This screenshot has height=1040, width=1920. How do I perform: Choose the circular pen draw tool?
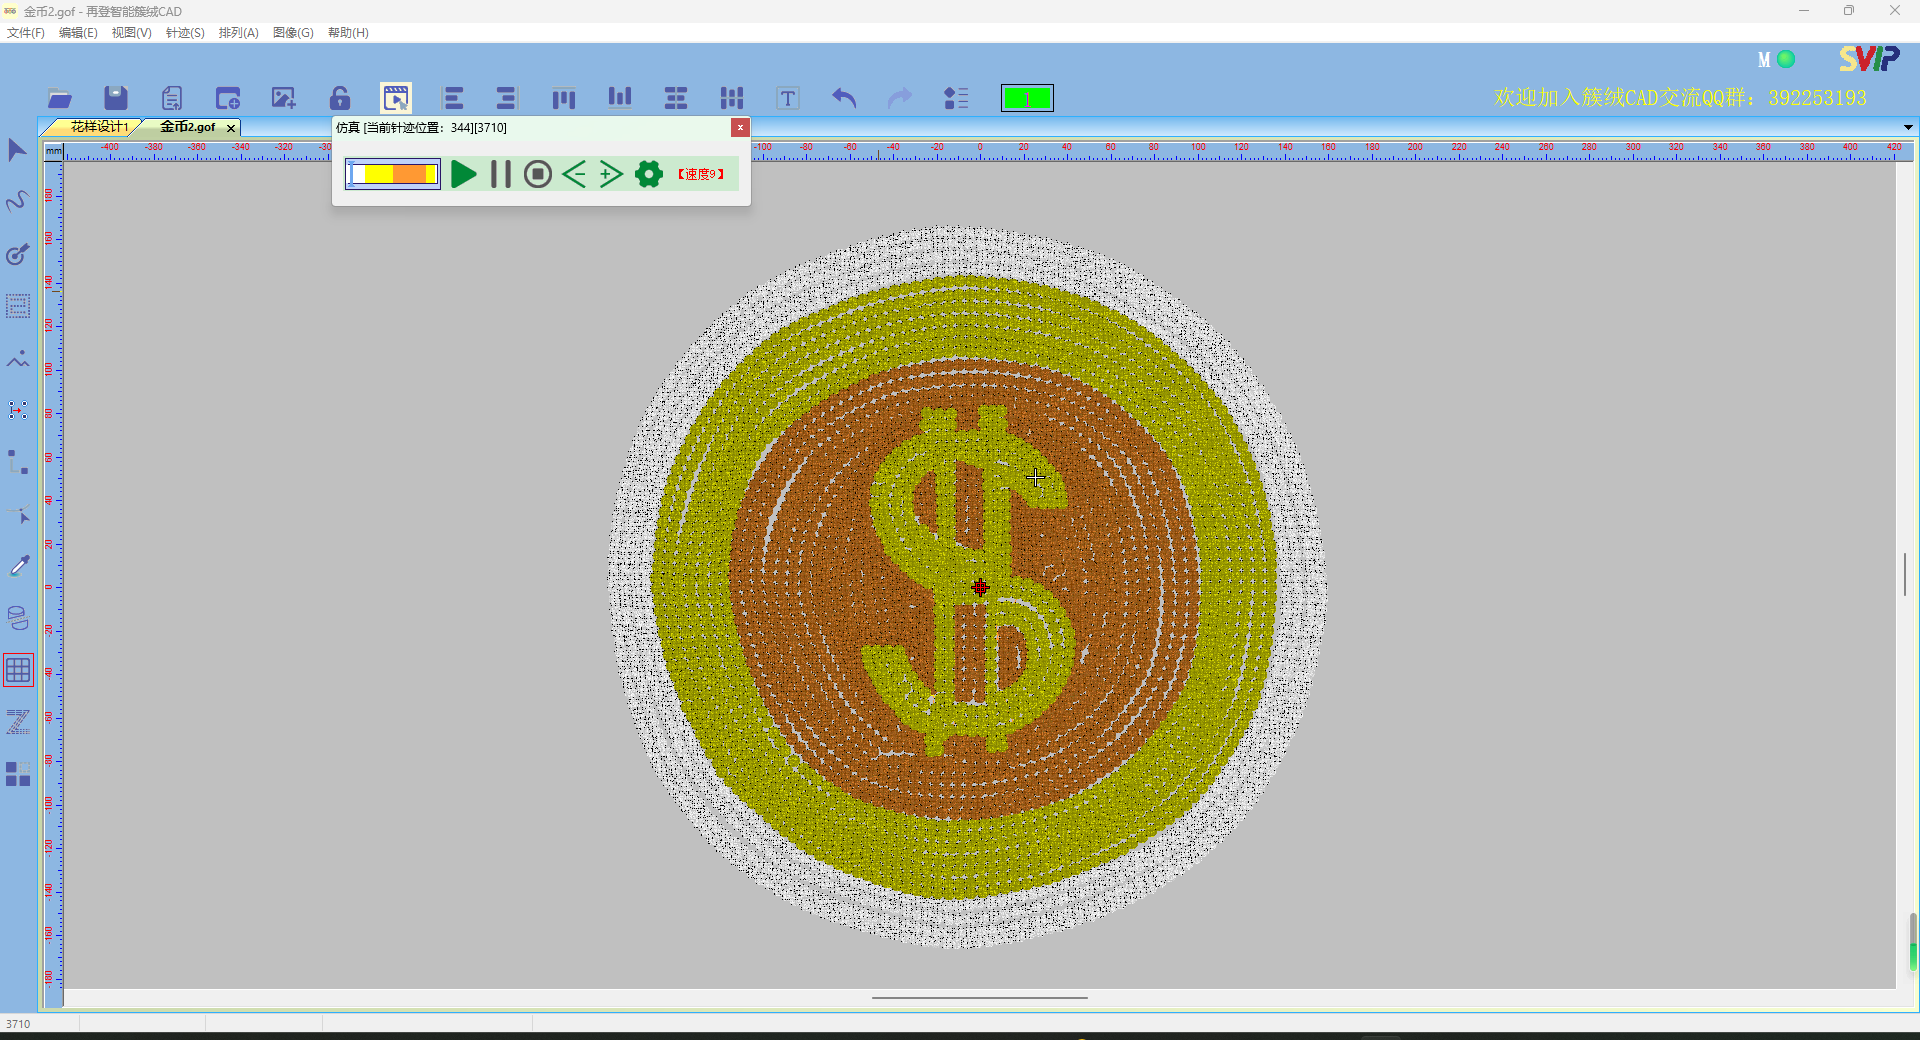point(17,254)
